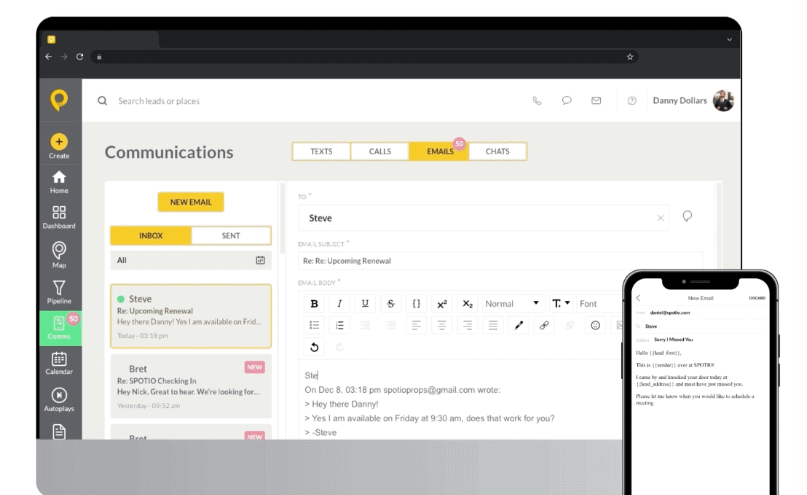
Task: Open Steve's Upcoming Renewal email
Action: tap(191, 316)
